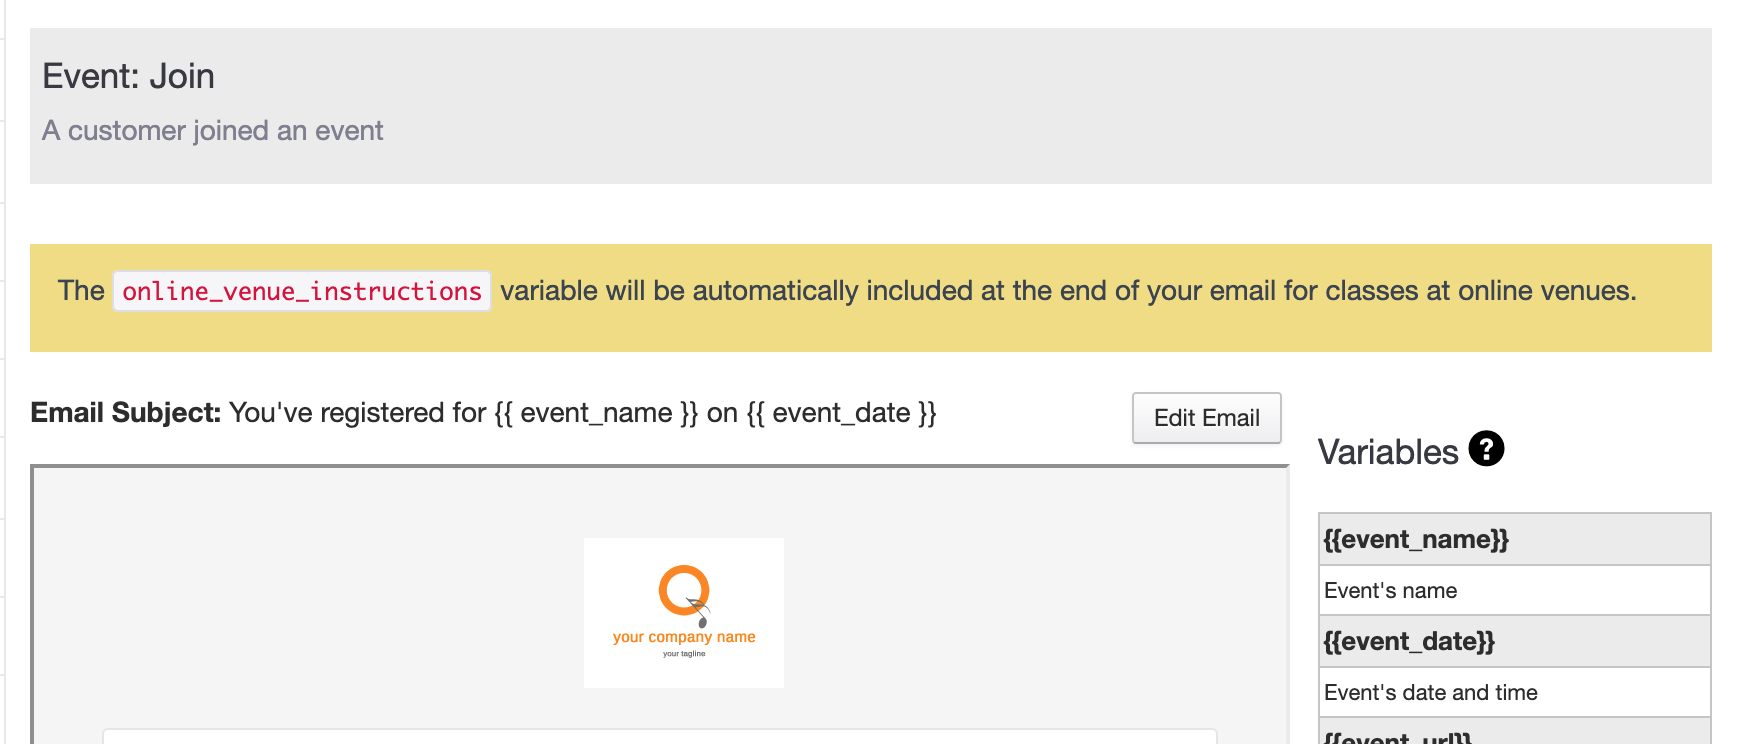Click the partially visible {{event_url}} variable row

point(1514,736)
